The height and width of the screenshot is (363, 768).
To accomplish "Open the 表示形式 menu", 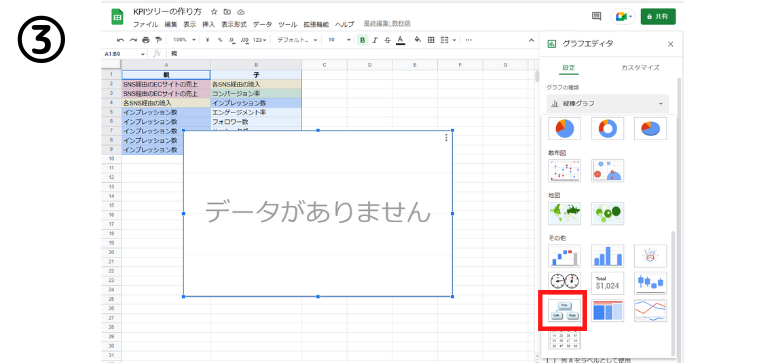I will tap(234, 24).
